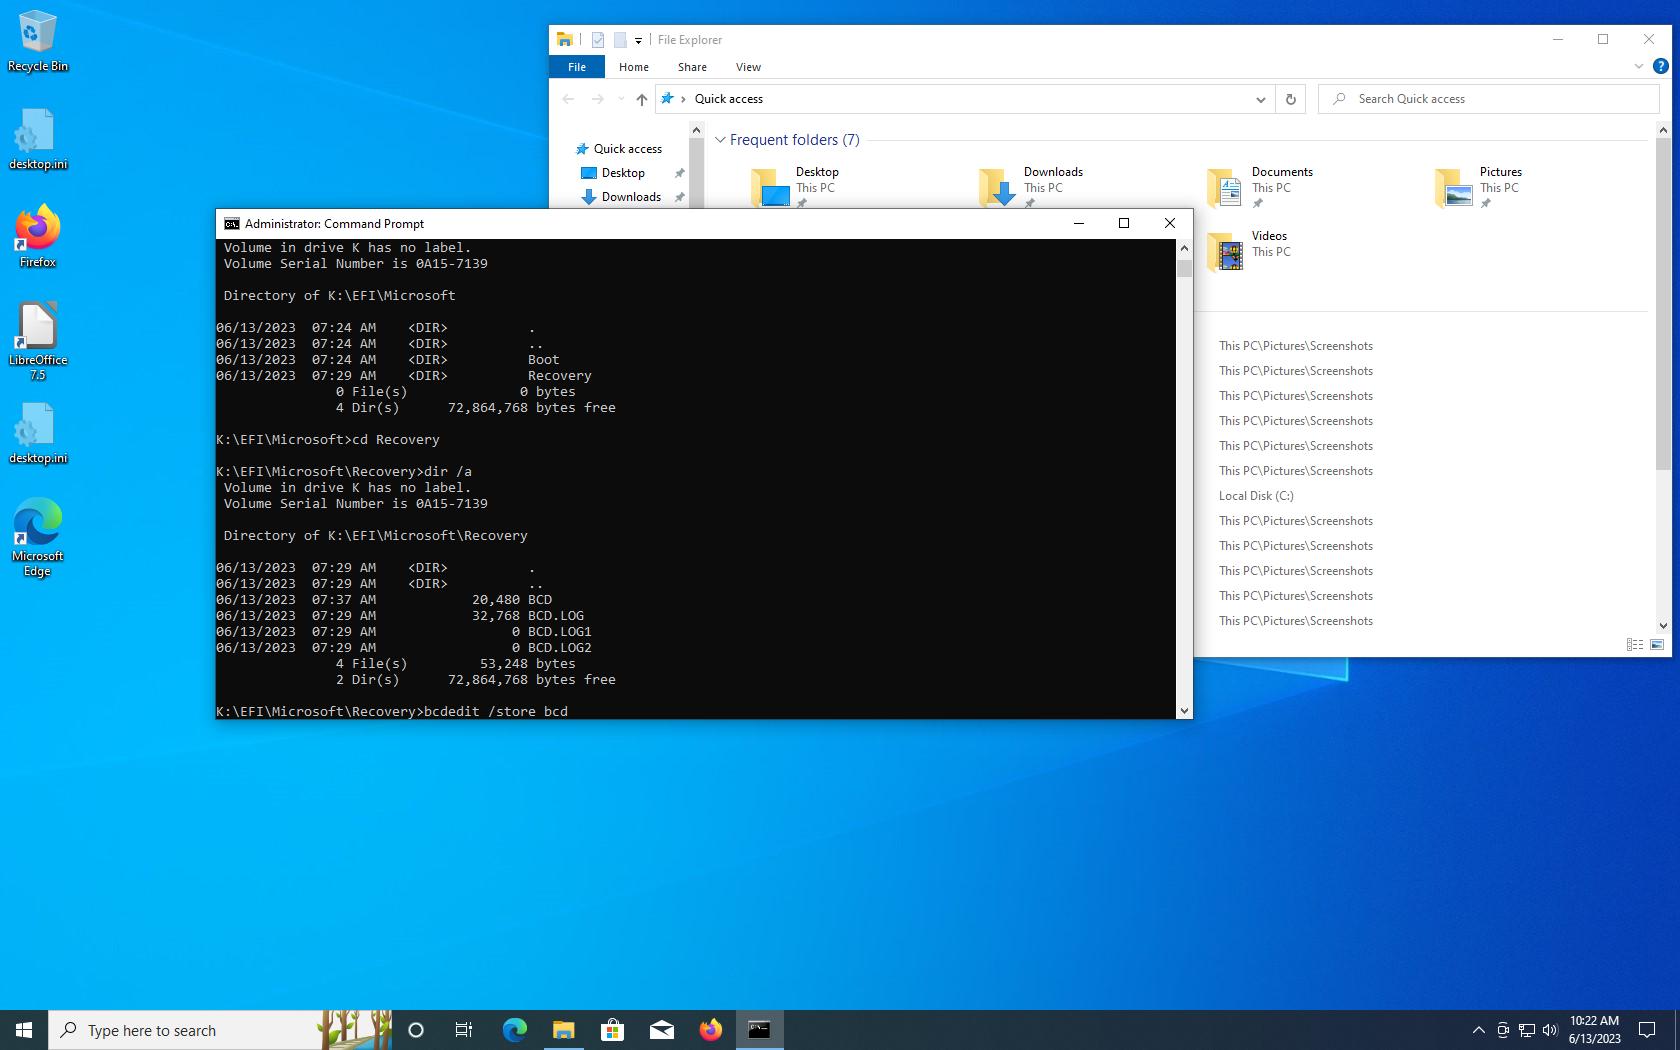Collapse the Frequent folders section
The width and height of the screenshot is (1680, 1050).
[719, 140]
